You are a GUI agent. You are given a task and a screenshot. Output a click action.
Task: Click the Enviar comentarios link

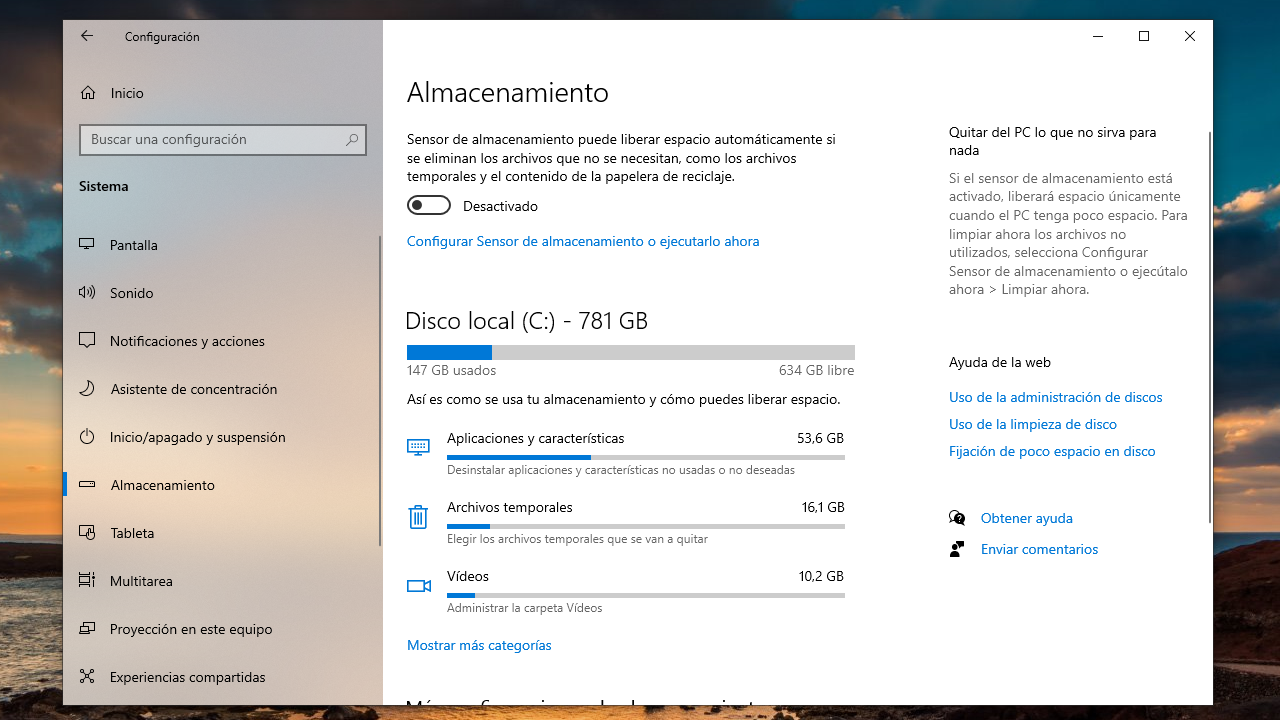tap(1039, 549)
